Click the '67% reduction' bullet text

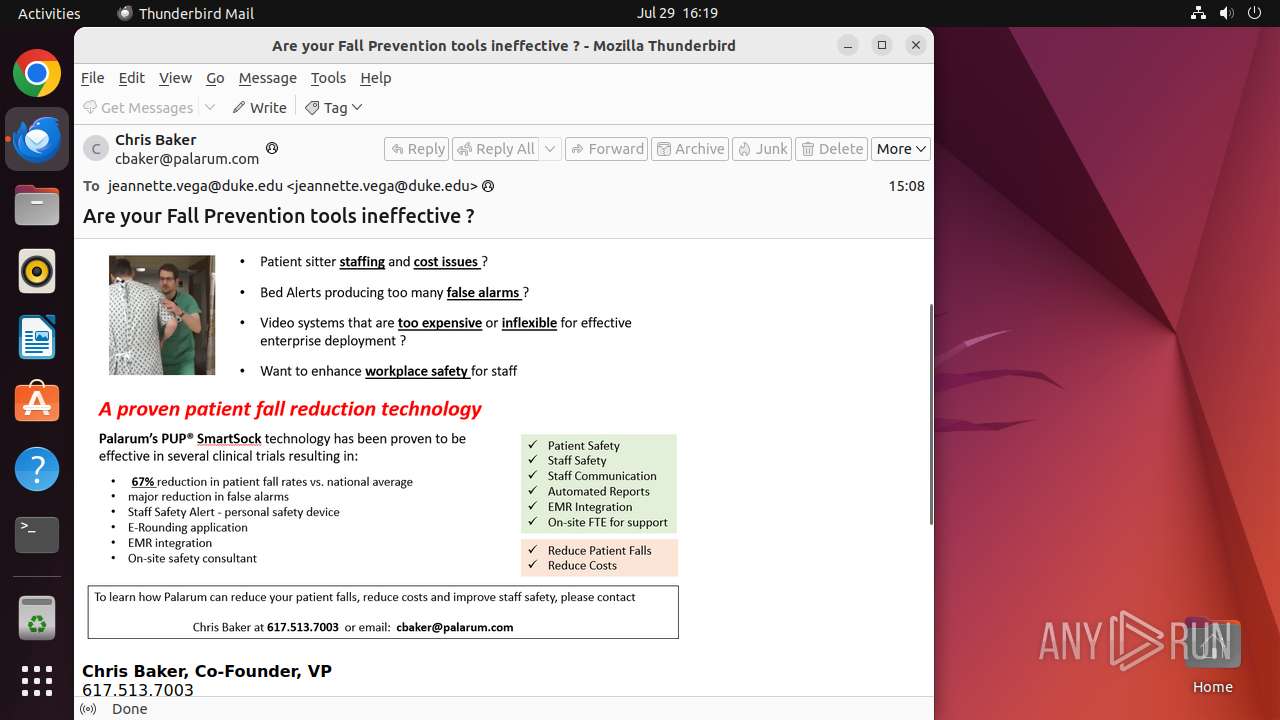tap(272, 482)
